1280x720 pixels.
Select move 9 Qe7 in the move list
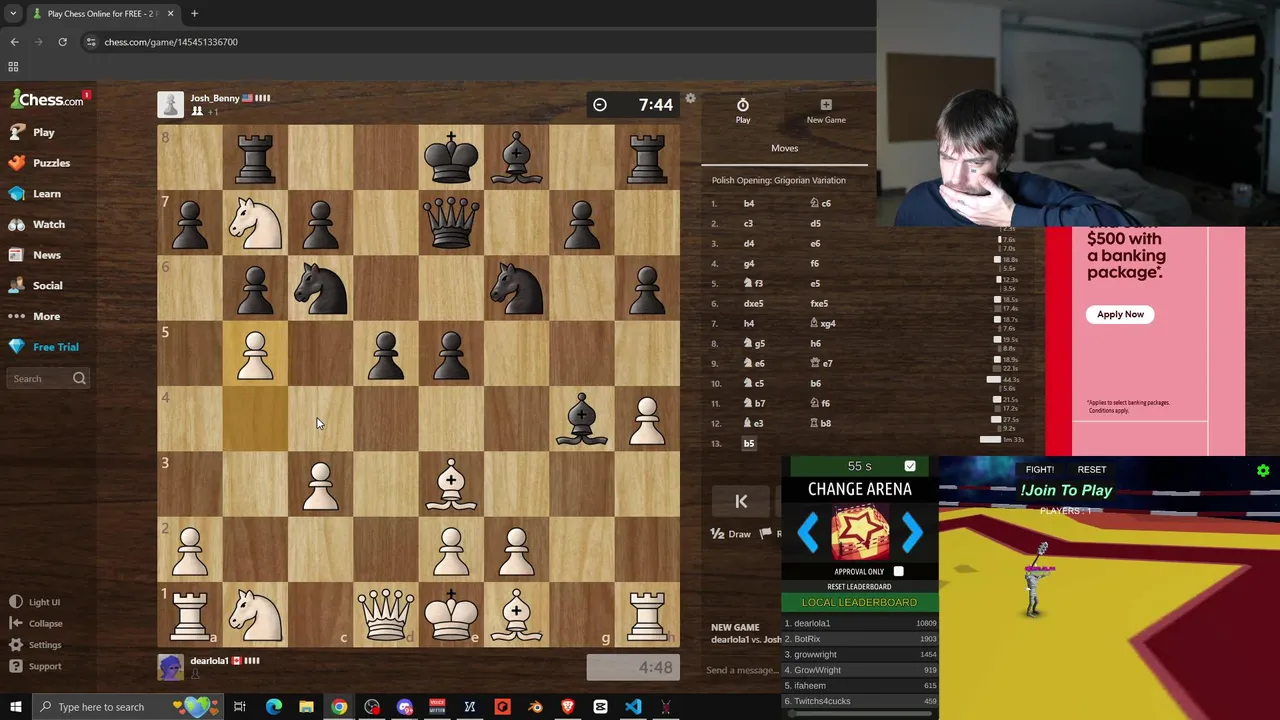(x=821, y=363)
